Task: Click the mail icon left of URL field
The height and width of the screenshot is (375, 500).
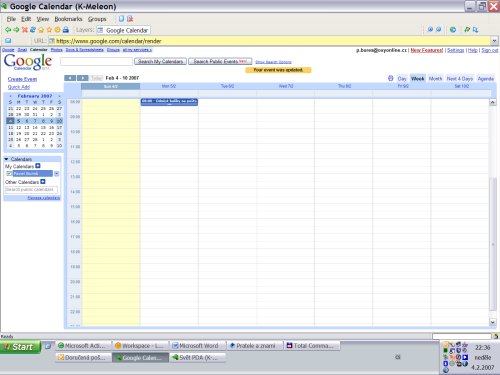Action: tap(8, 41)
